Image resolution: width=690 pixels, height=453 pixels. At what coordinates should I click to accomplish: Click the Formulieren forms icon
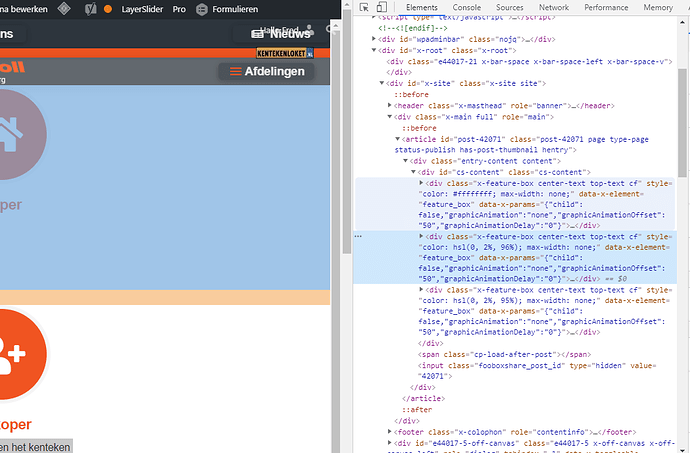pos(202,9)
